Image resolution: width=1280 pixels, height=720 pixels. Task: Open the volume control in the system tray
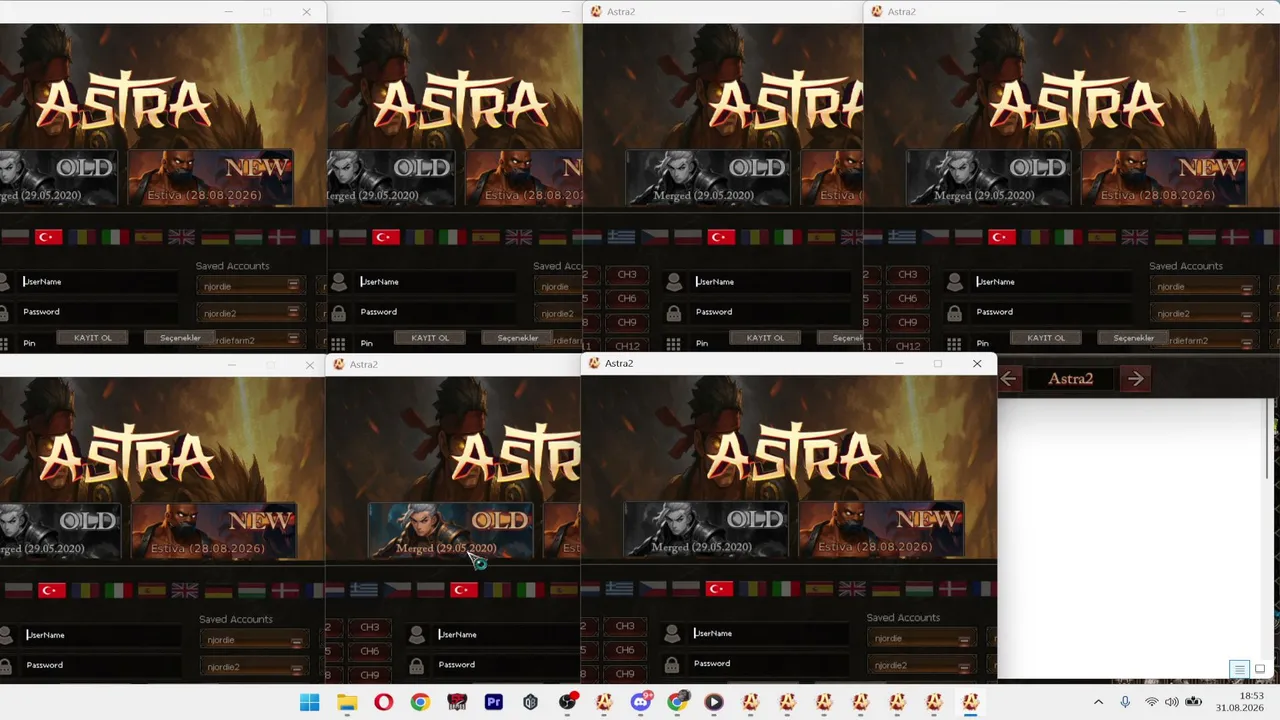pyautogui.click(x=1171, y=702)
